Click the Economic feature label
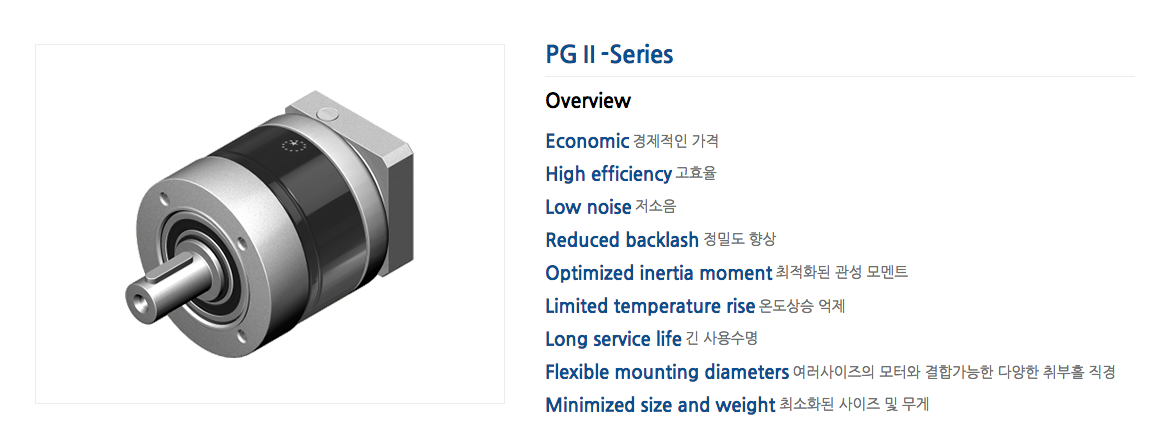Screen dimensions: 1156x434 click(587, 141)
